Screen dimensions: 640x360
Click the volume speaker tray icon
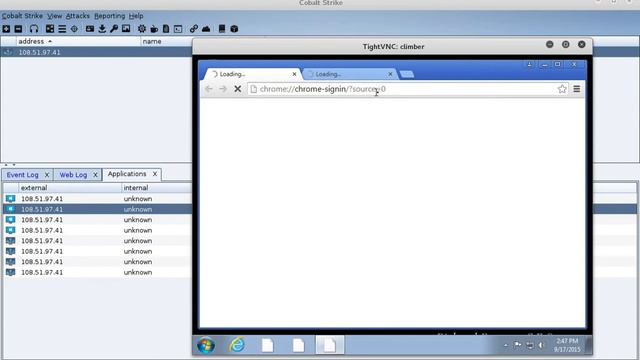(x=541, y=345)
